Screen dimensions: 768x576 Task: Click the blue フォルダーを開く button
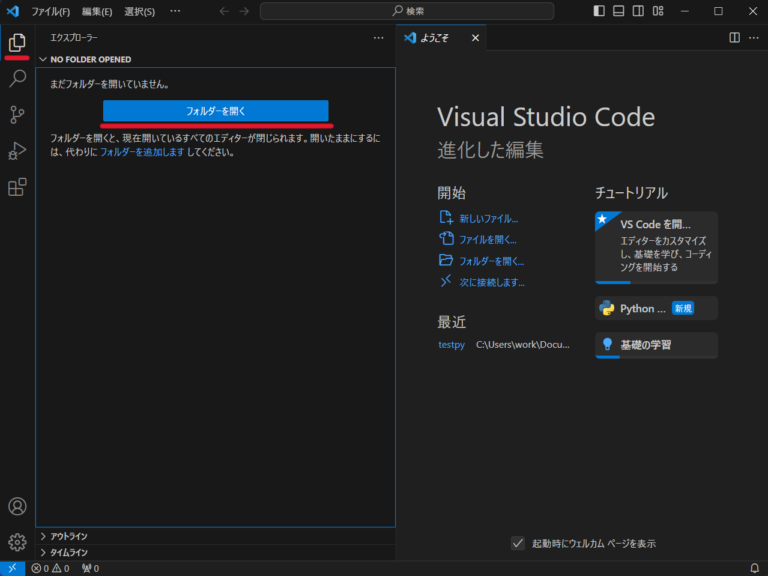216,111
